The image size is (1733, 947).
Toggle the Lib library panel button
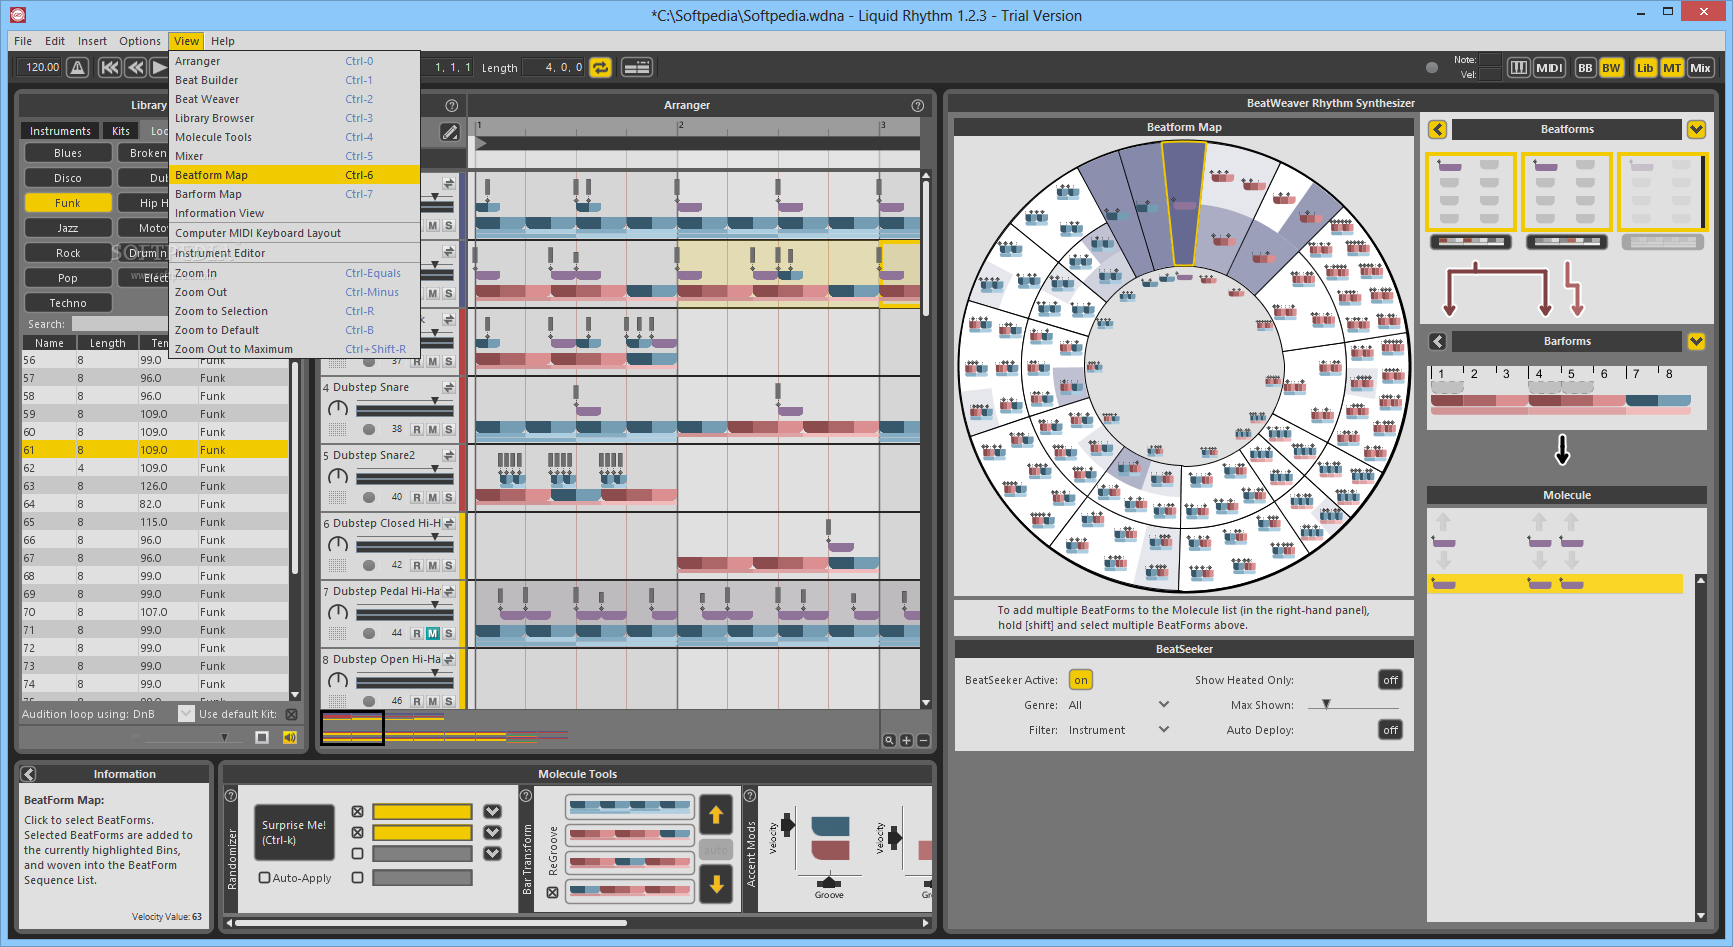(1645, 67)
